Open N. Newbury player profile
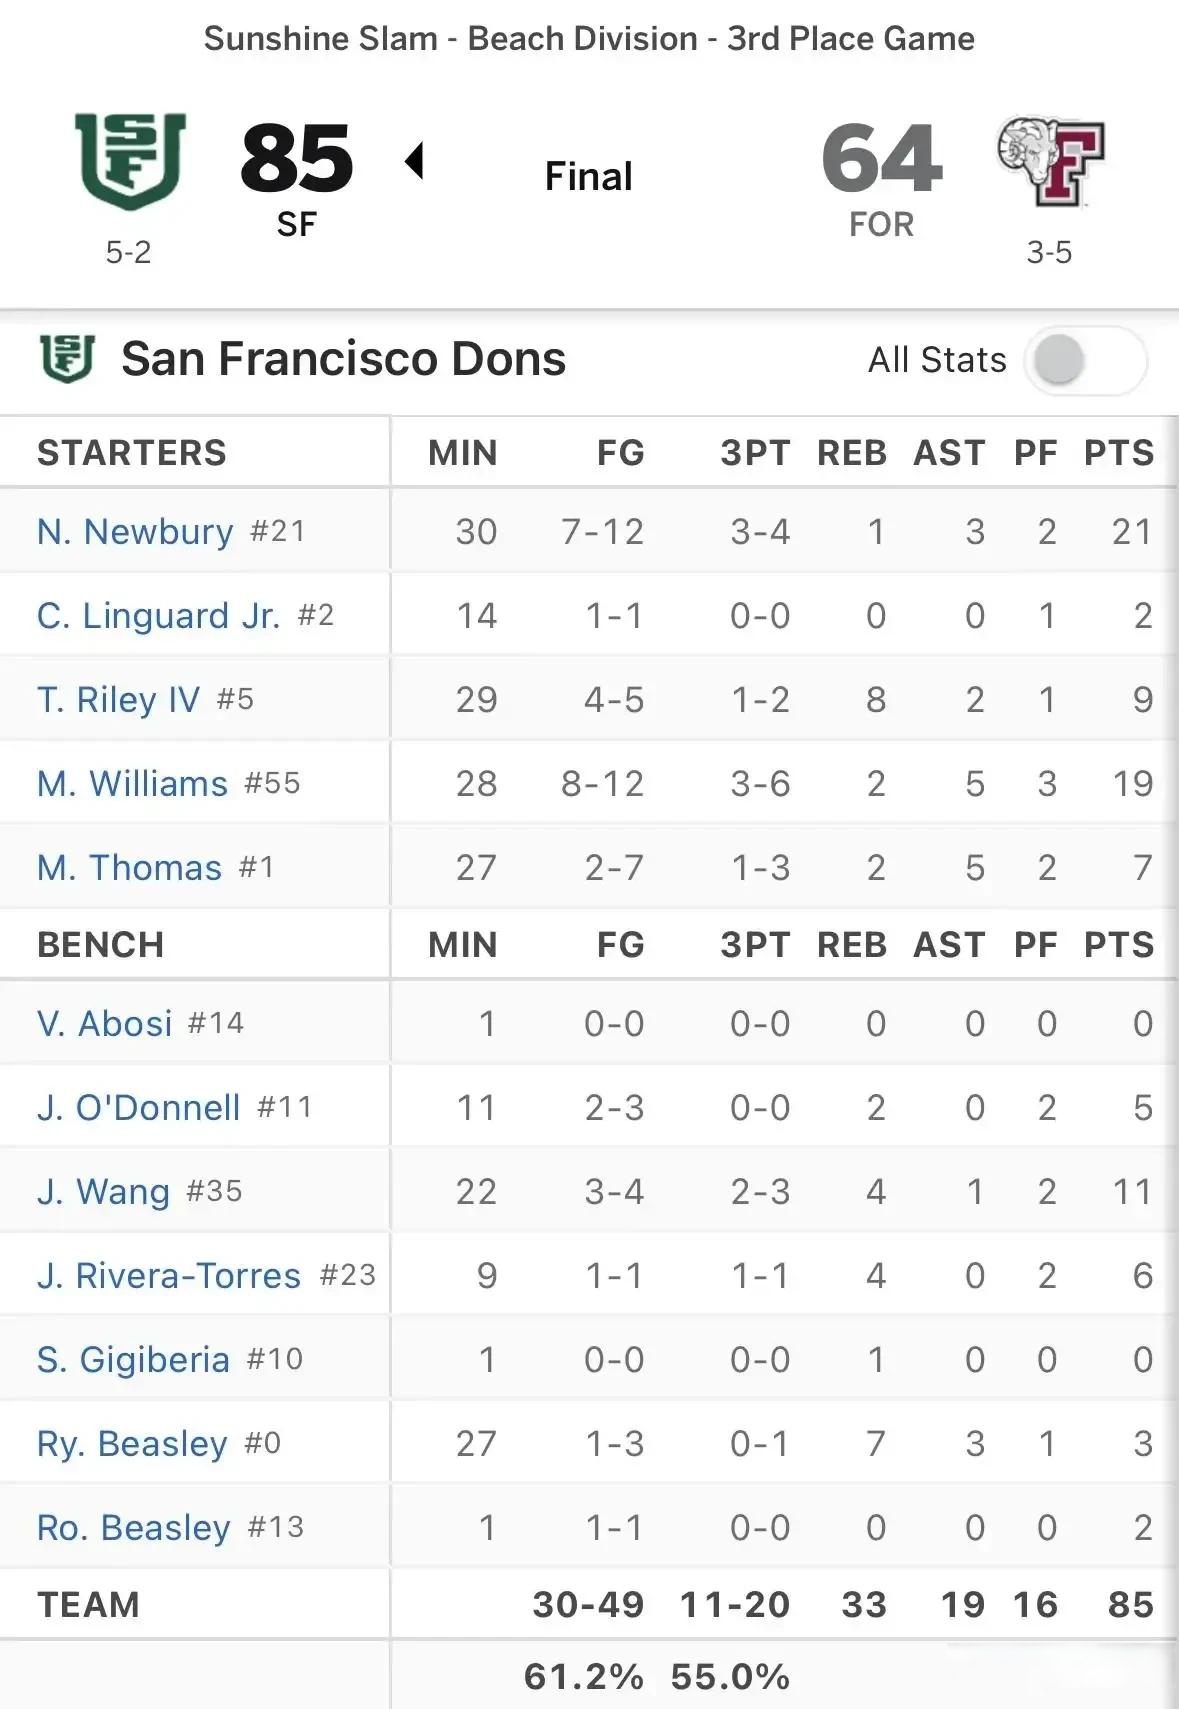The image size is (1179, 1709). [135, 531]
